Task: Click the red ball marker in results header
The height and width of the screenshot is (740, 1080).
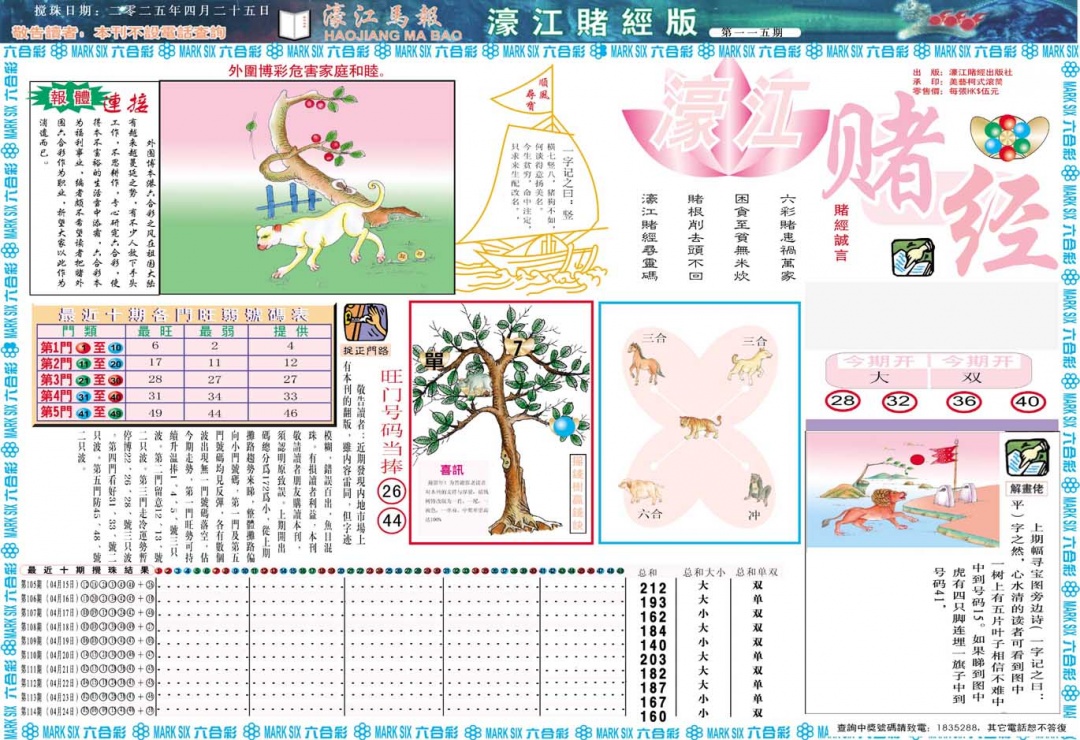Action: 157,570
